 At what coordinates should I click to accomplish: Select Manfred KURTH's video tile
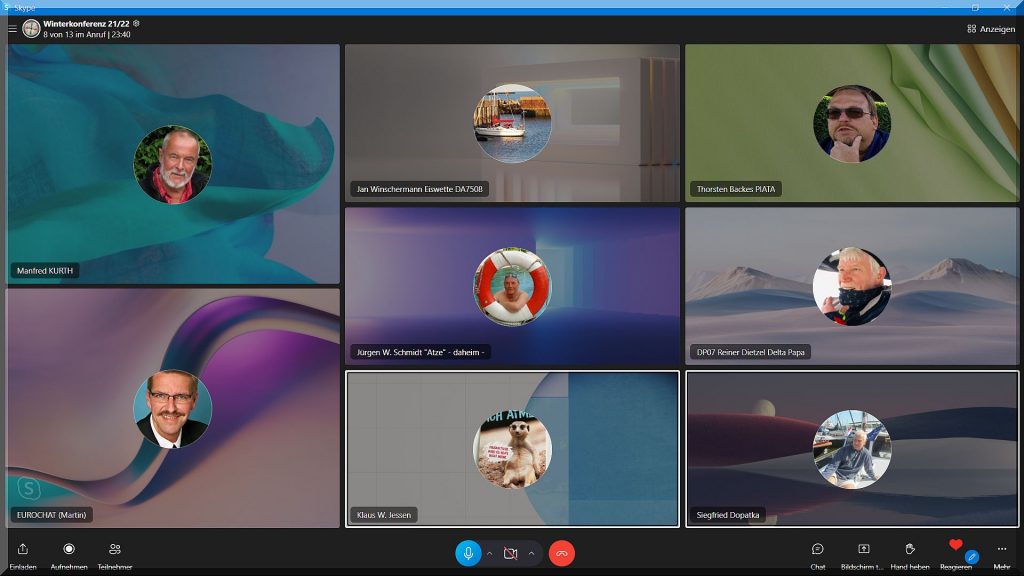[x=173, y=164]
